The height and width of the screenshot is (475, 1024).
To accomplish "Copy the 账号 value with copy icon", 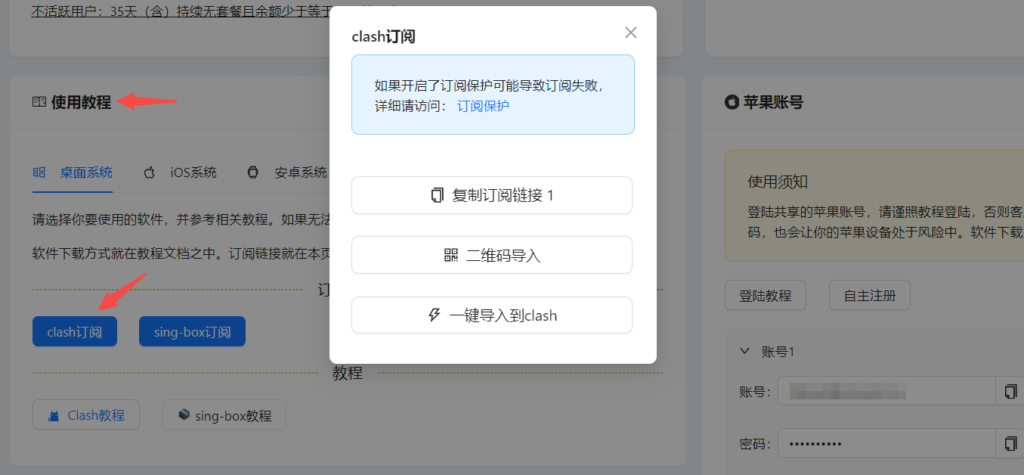I will click(x=1010, y=391).
